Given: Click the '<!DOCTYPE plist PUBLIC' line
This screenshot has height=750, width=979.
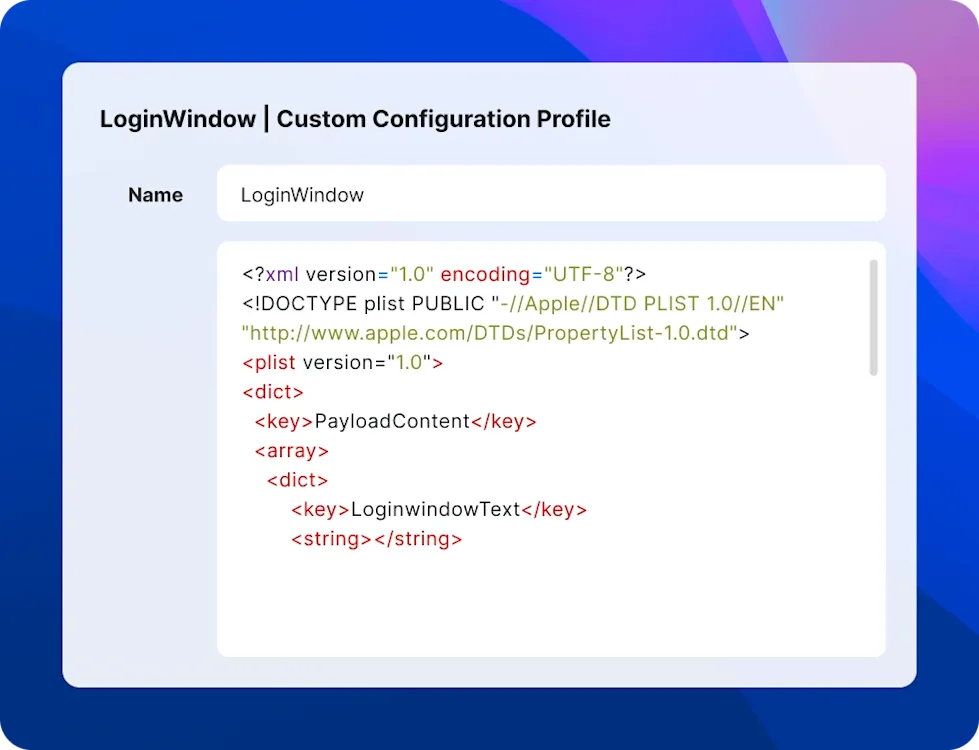Looking at the screenshot, I should click(x=513, y=303).
